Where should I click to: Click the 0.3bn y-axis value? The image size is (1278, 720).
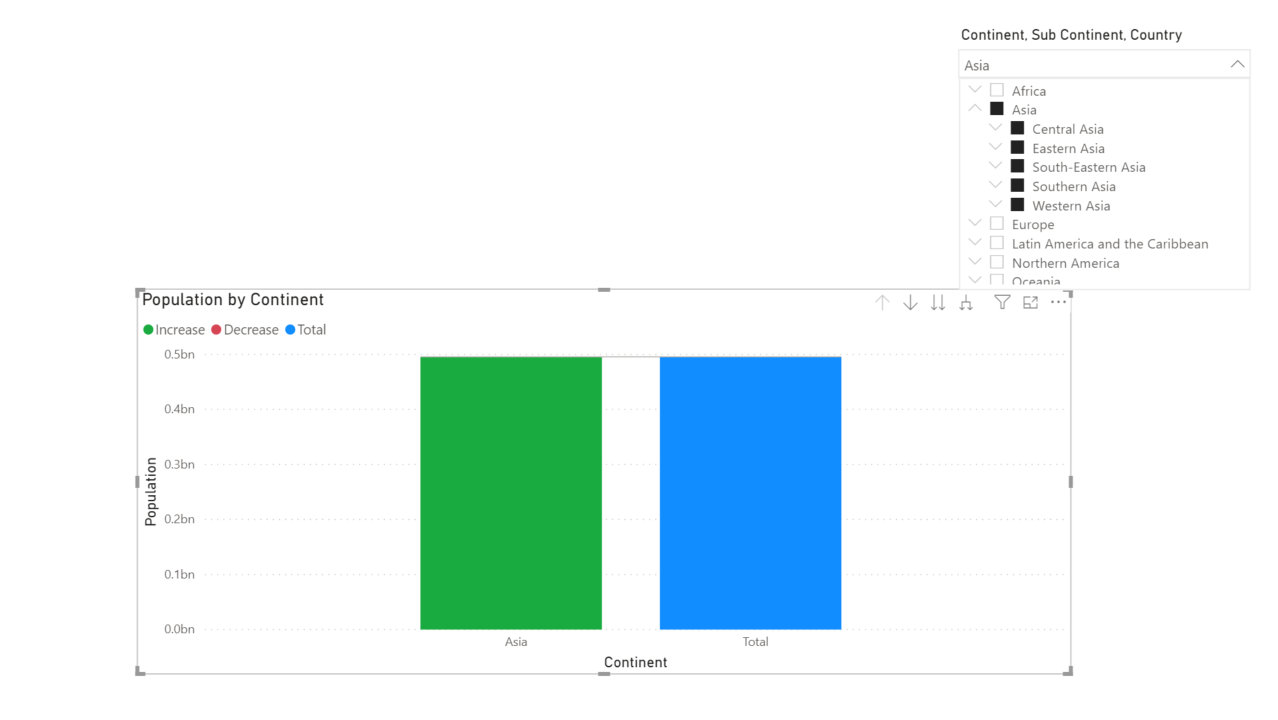180,464
